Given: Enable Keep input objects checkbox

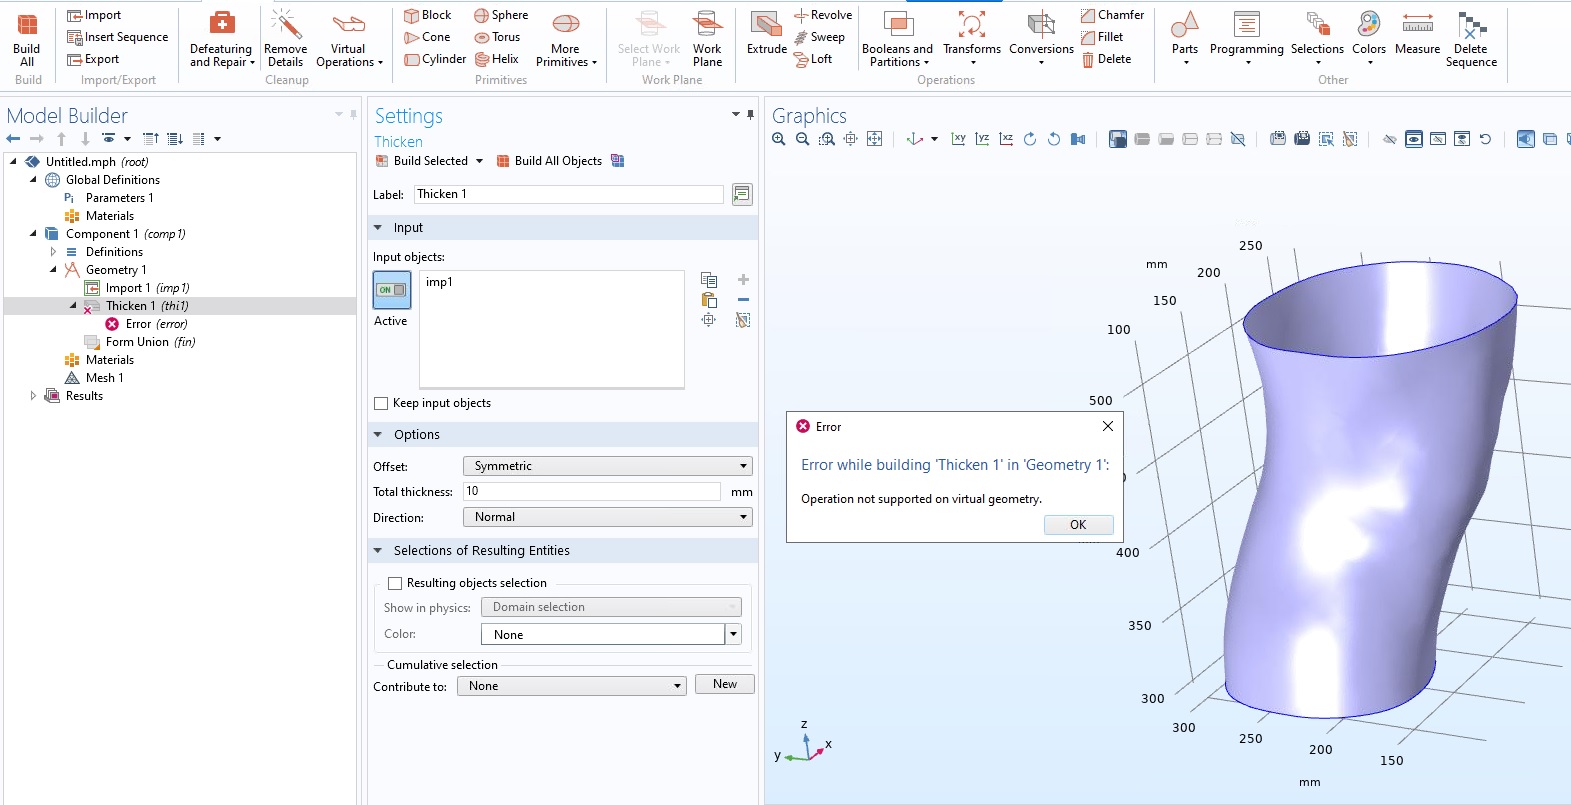Looking at the screenshot, I should coord(381,404).
